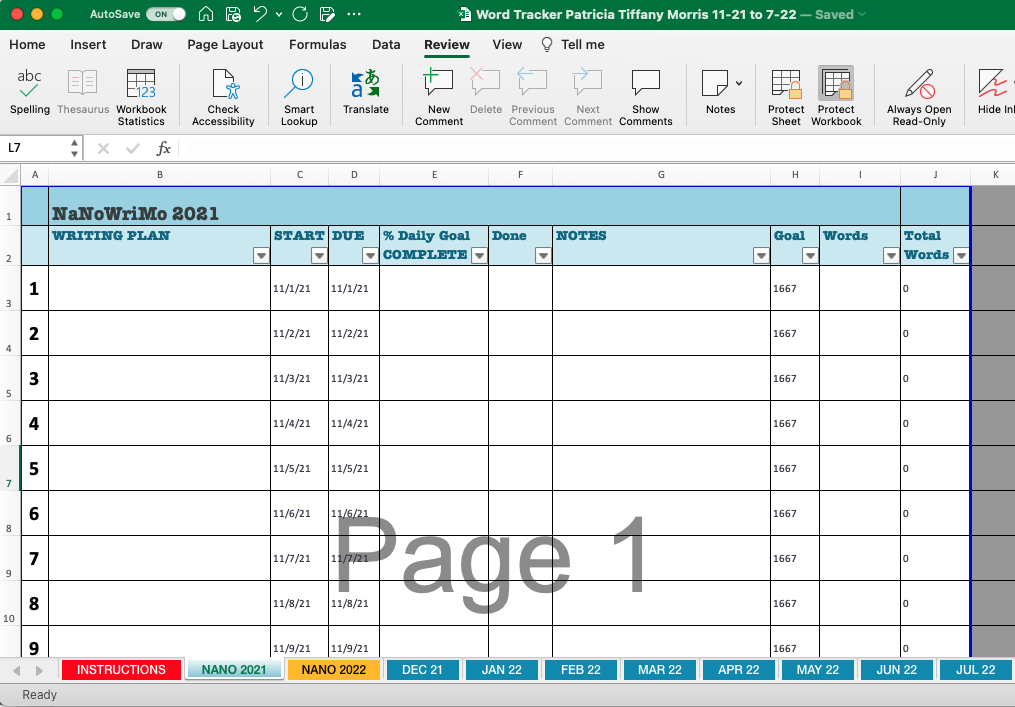Open the DUE column filter dropdown

pos(370,255)
